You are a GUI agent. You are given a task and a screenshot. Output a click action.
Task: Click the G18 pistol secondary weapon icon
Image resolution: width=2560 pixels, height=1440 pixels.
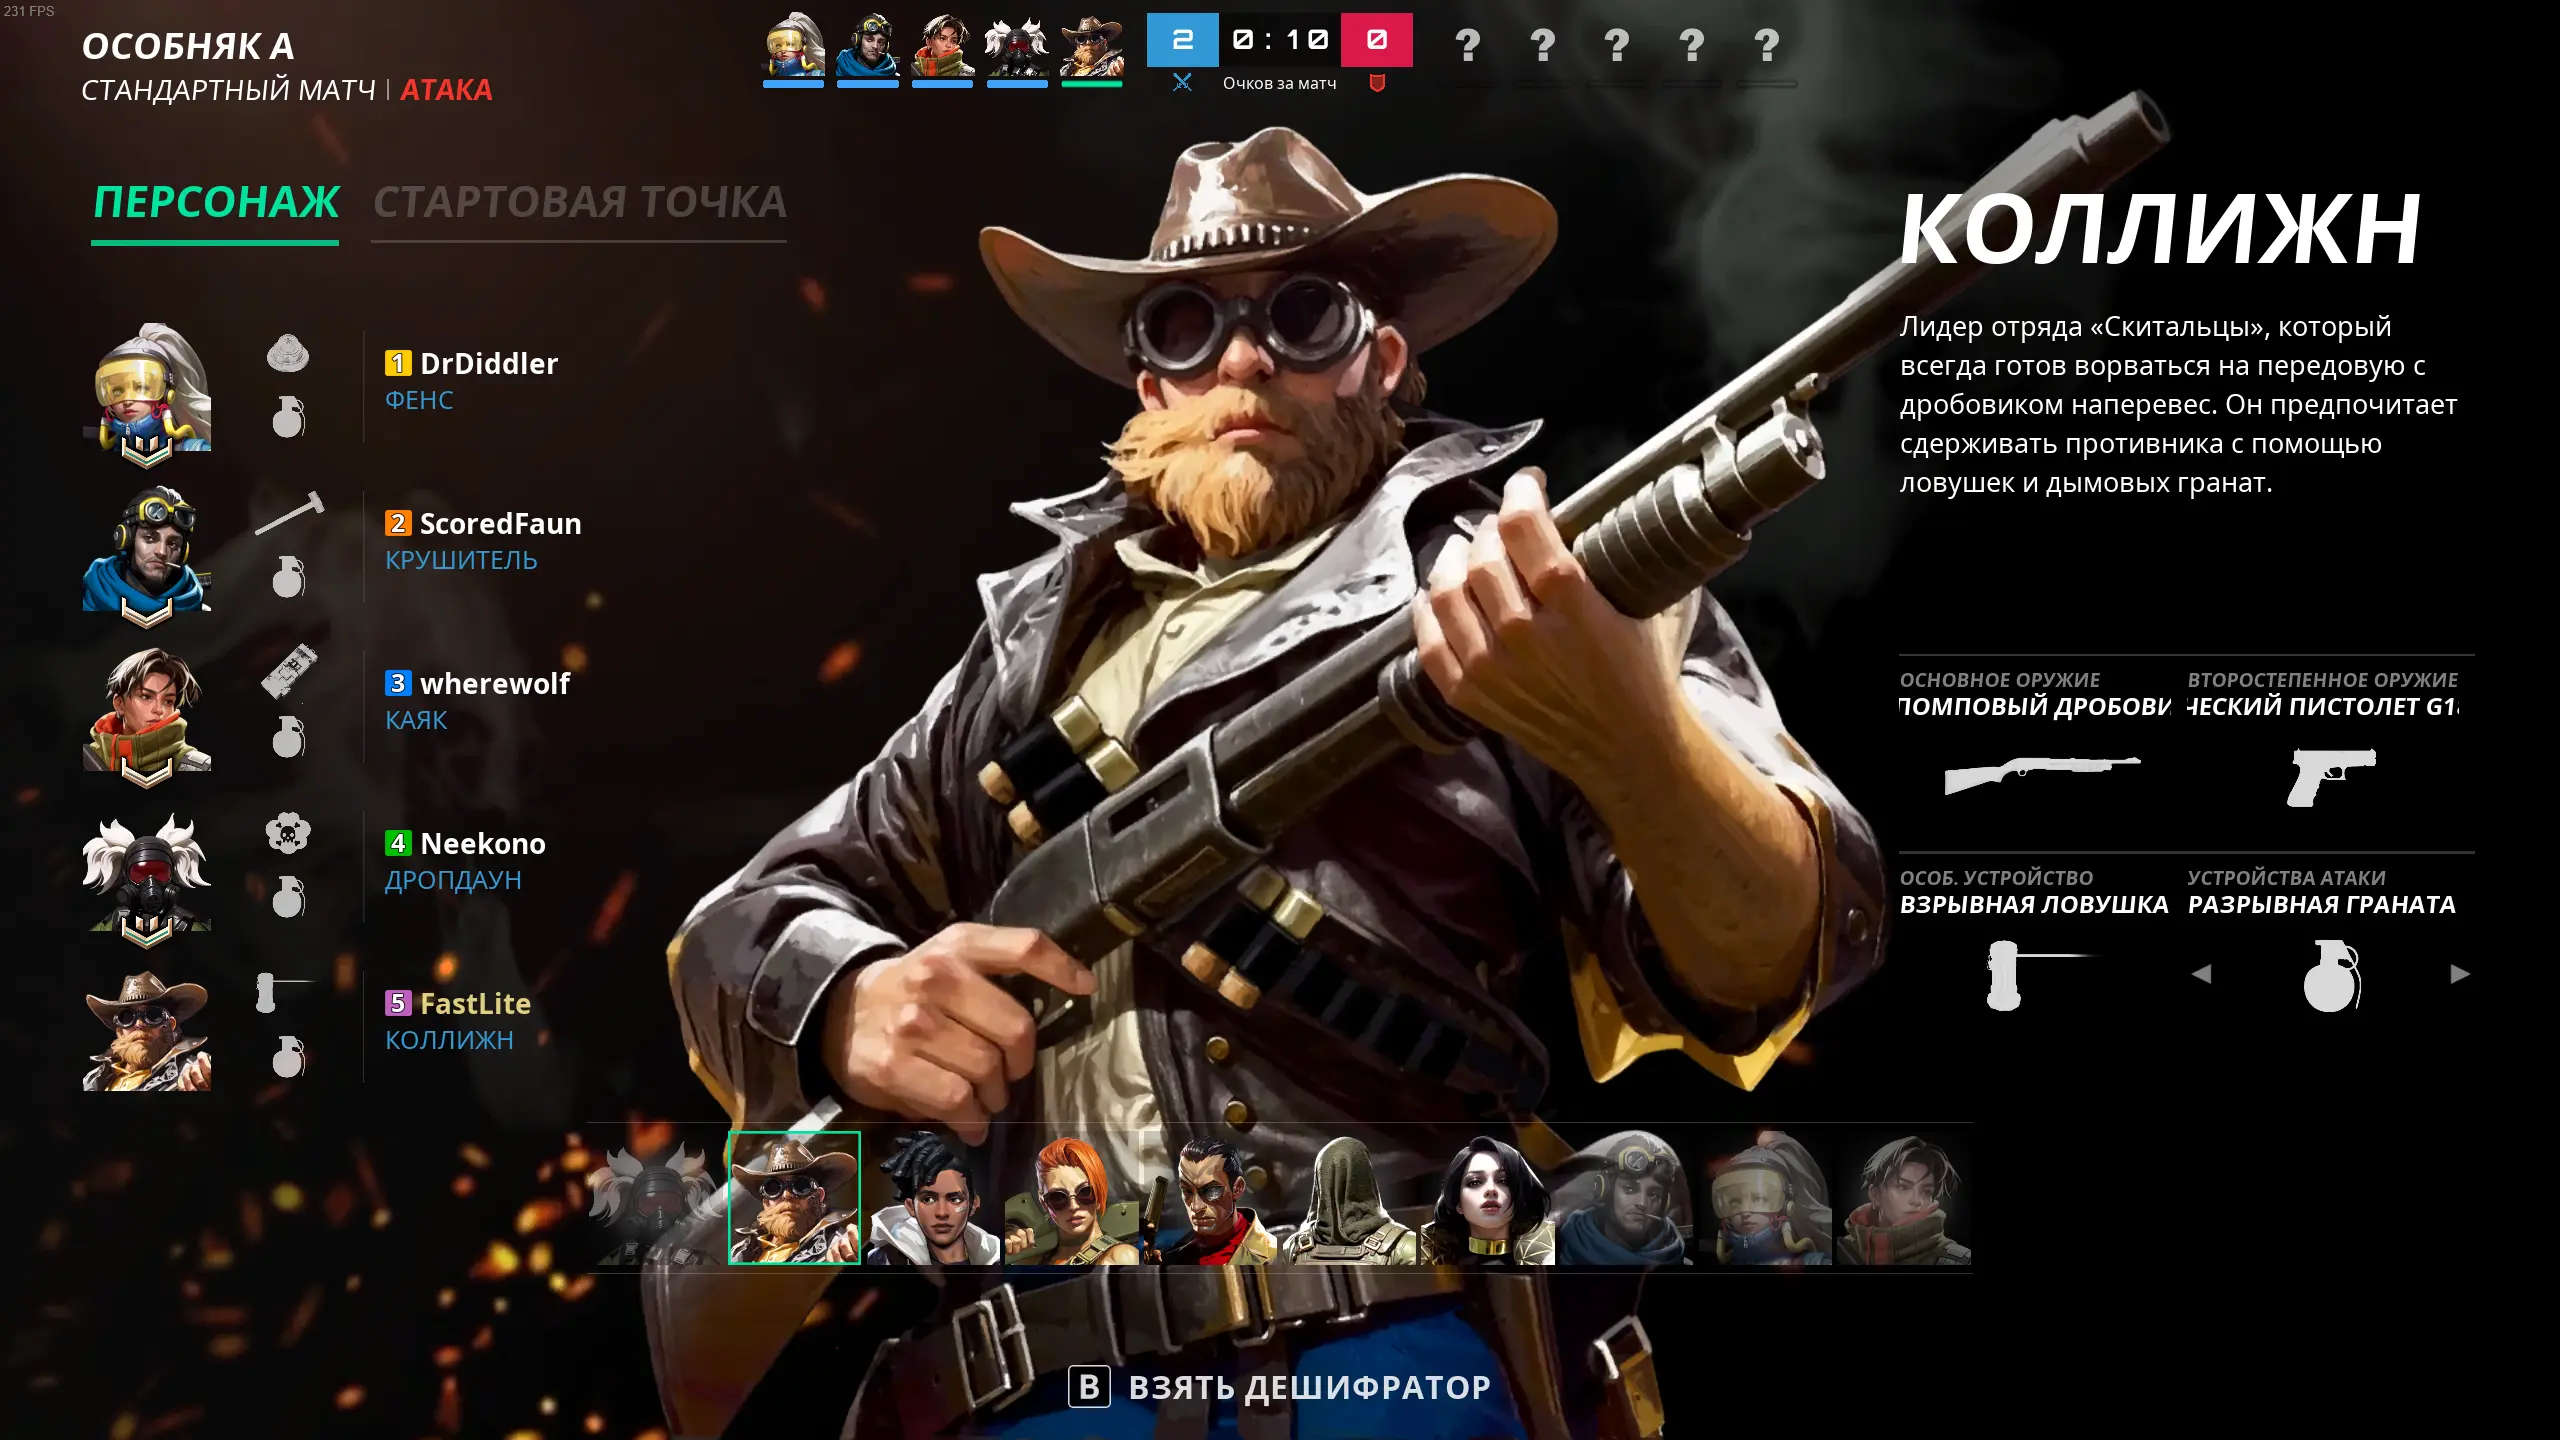click(x=2330, y=776)
